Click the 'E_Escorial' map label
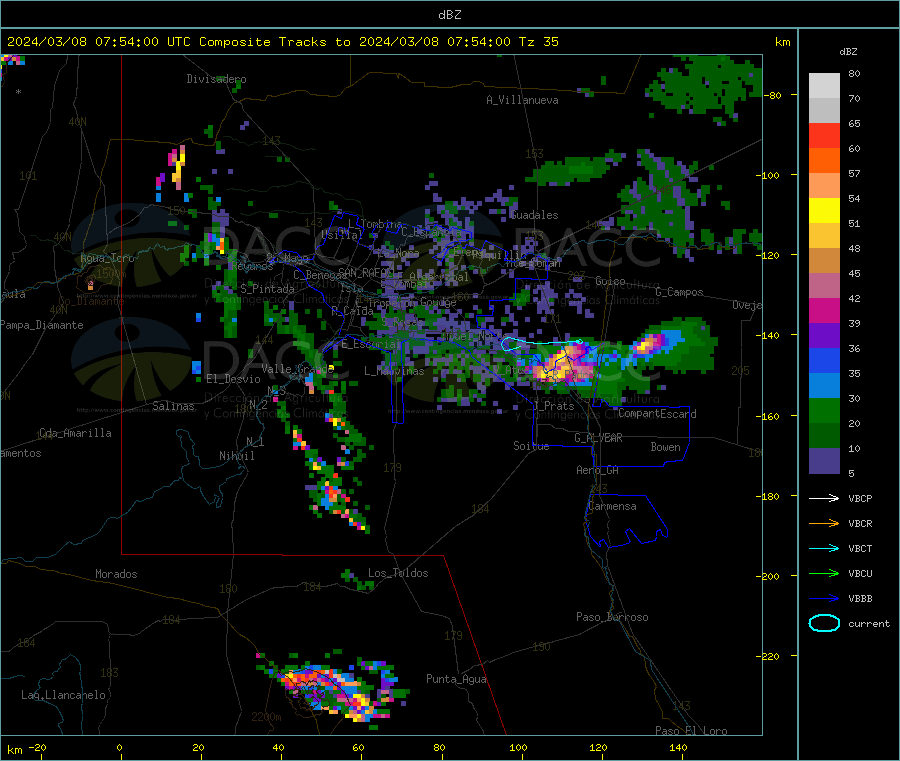 click(370, 344)
